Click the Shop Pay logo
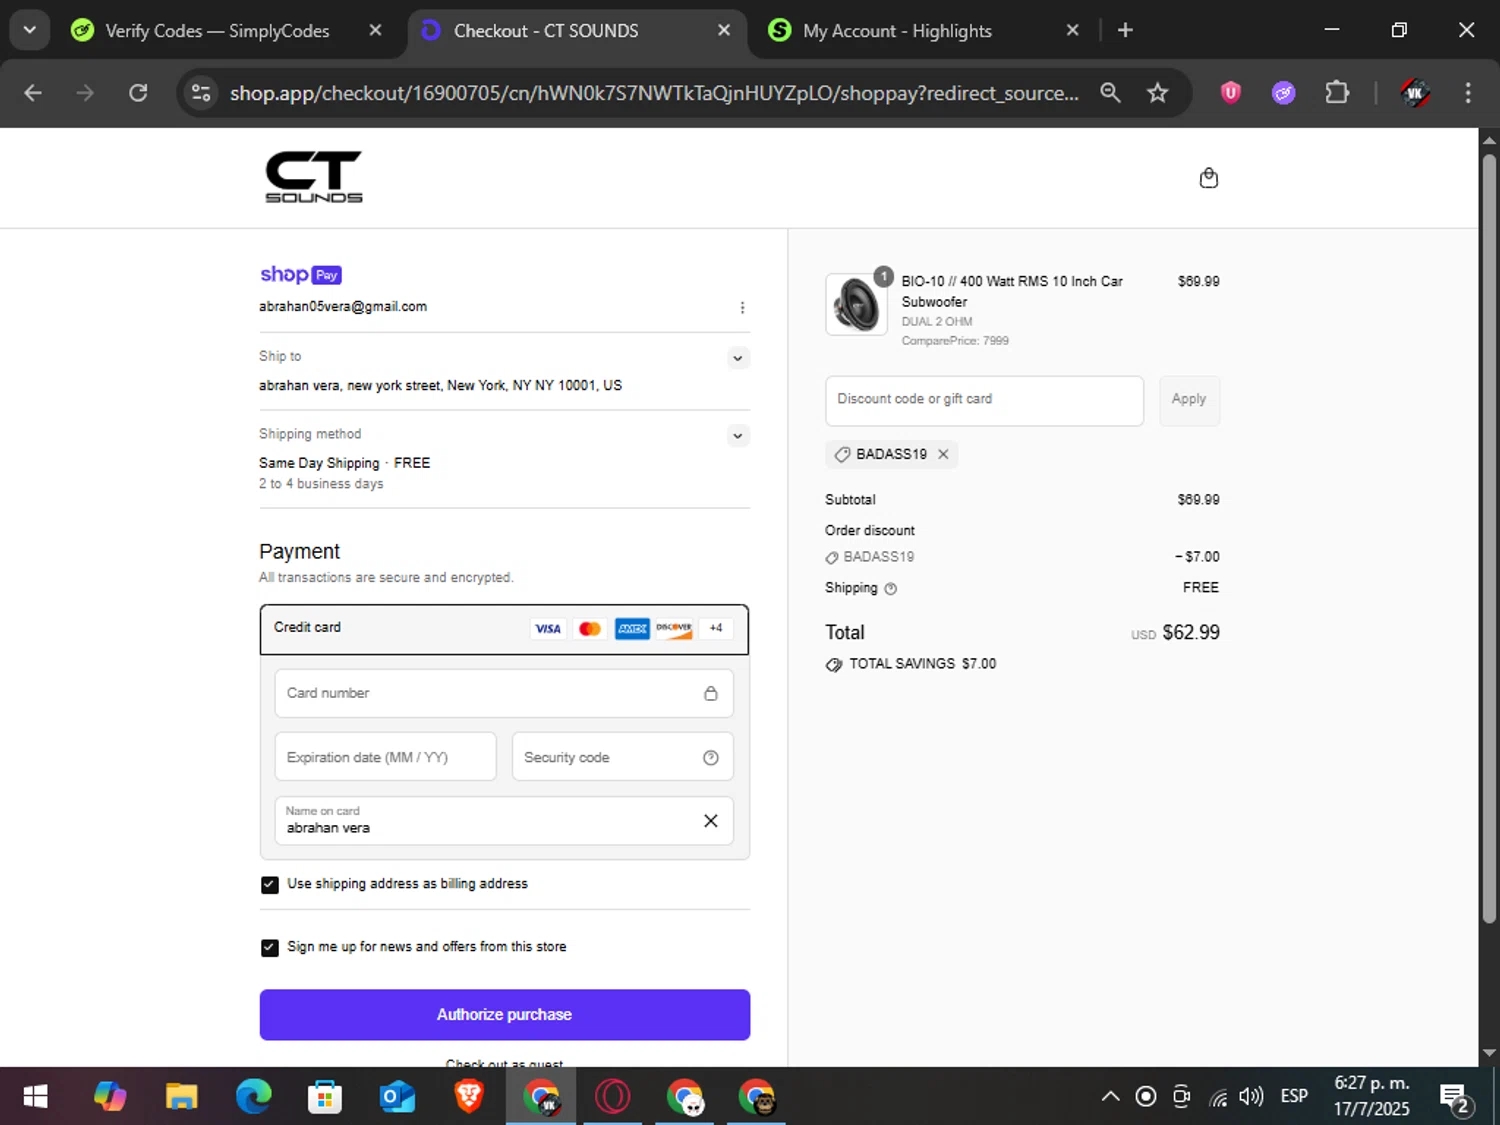This screenshot has width=1500, height=1125. (x=301, y=274)
